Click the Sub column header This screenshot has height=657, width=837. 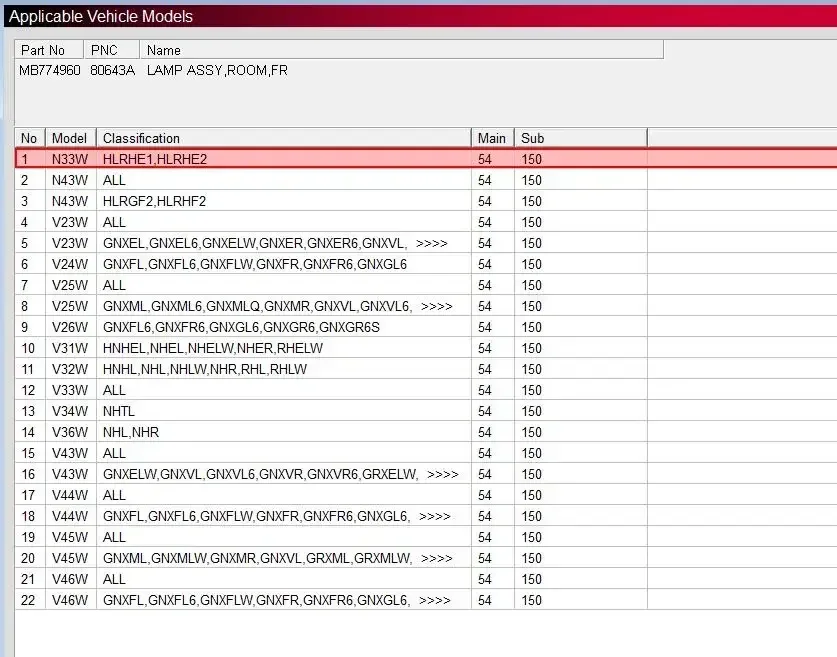click(x=581, y=138)
